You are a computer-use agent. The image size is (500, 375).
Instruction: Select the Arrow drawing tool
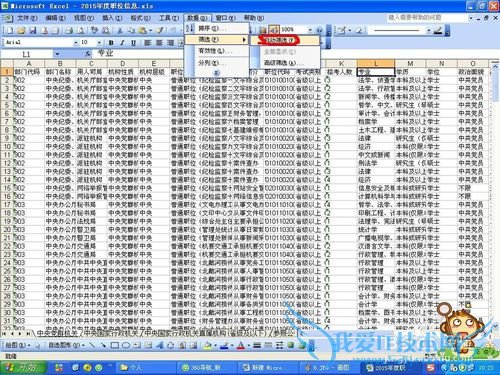[x=103, y=345]
